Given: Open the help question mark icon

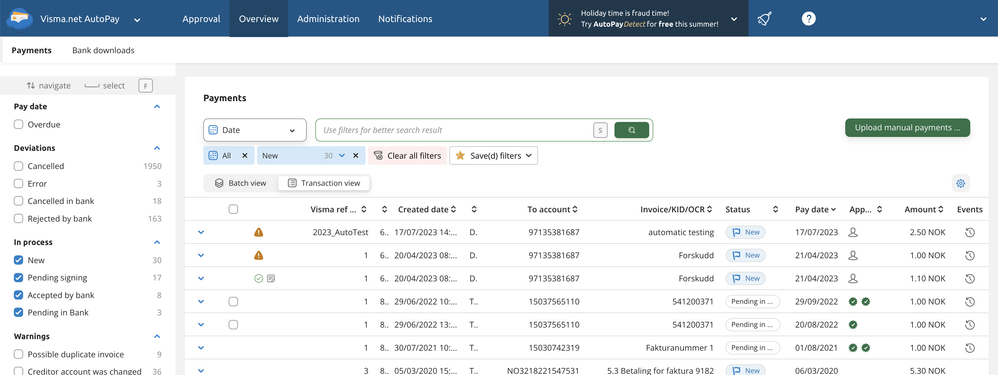Looking at the screenshot, I should [x=808, y=19].
